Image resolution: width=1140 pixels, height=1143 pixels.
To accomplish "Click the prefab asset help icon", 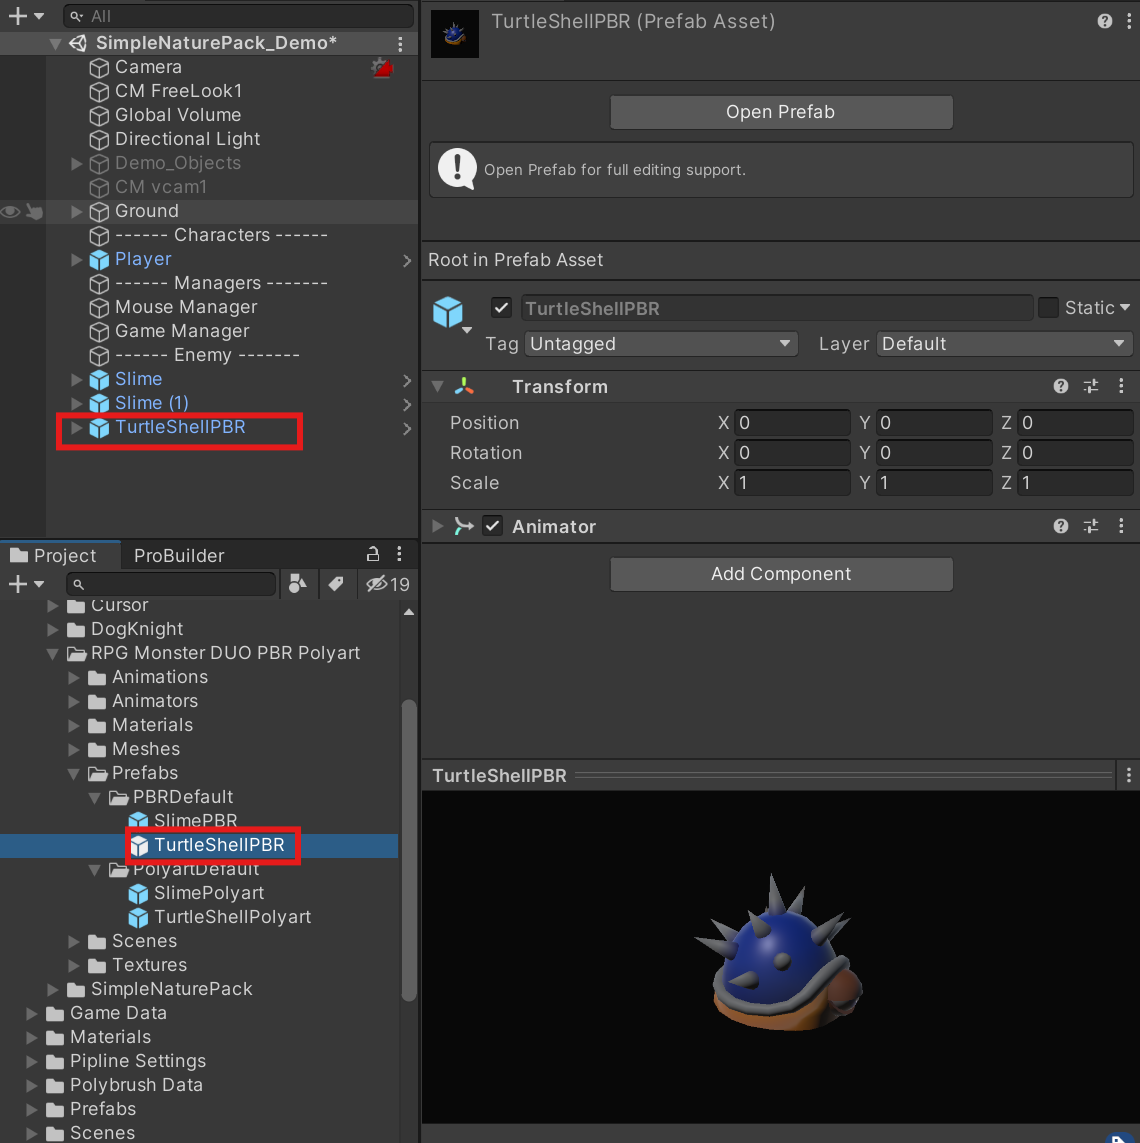I will coord(1105,21).
